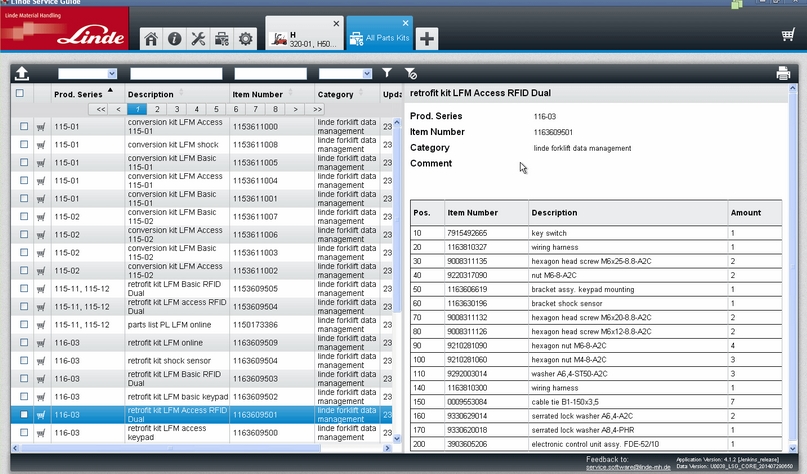This screenshot has height=474, width=807.
Task: Check the row for item 1163609503
Action: tap(24, 378)
